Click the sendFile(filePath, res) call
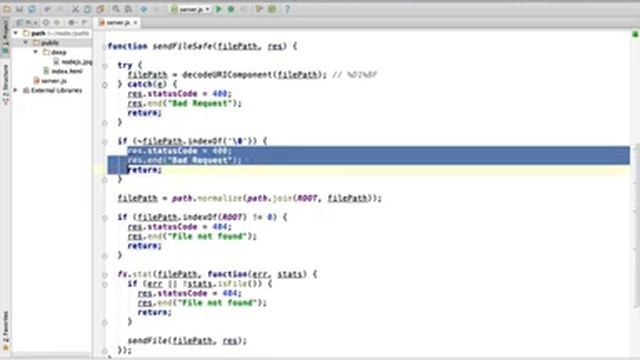Screen dimensions: 640x360 (x=187, y=340)
